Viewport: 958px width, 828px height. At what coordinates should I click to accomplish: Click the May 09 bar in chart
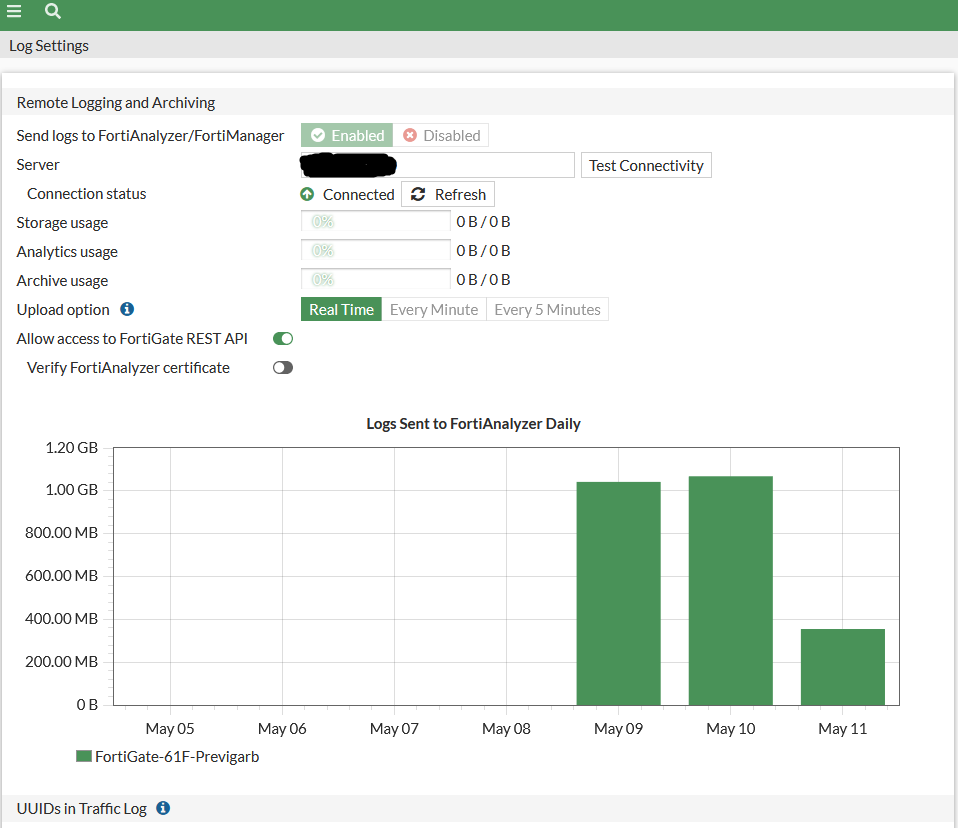tap(618, 593)
